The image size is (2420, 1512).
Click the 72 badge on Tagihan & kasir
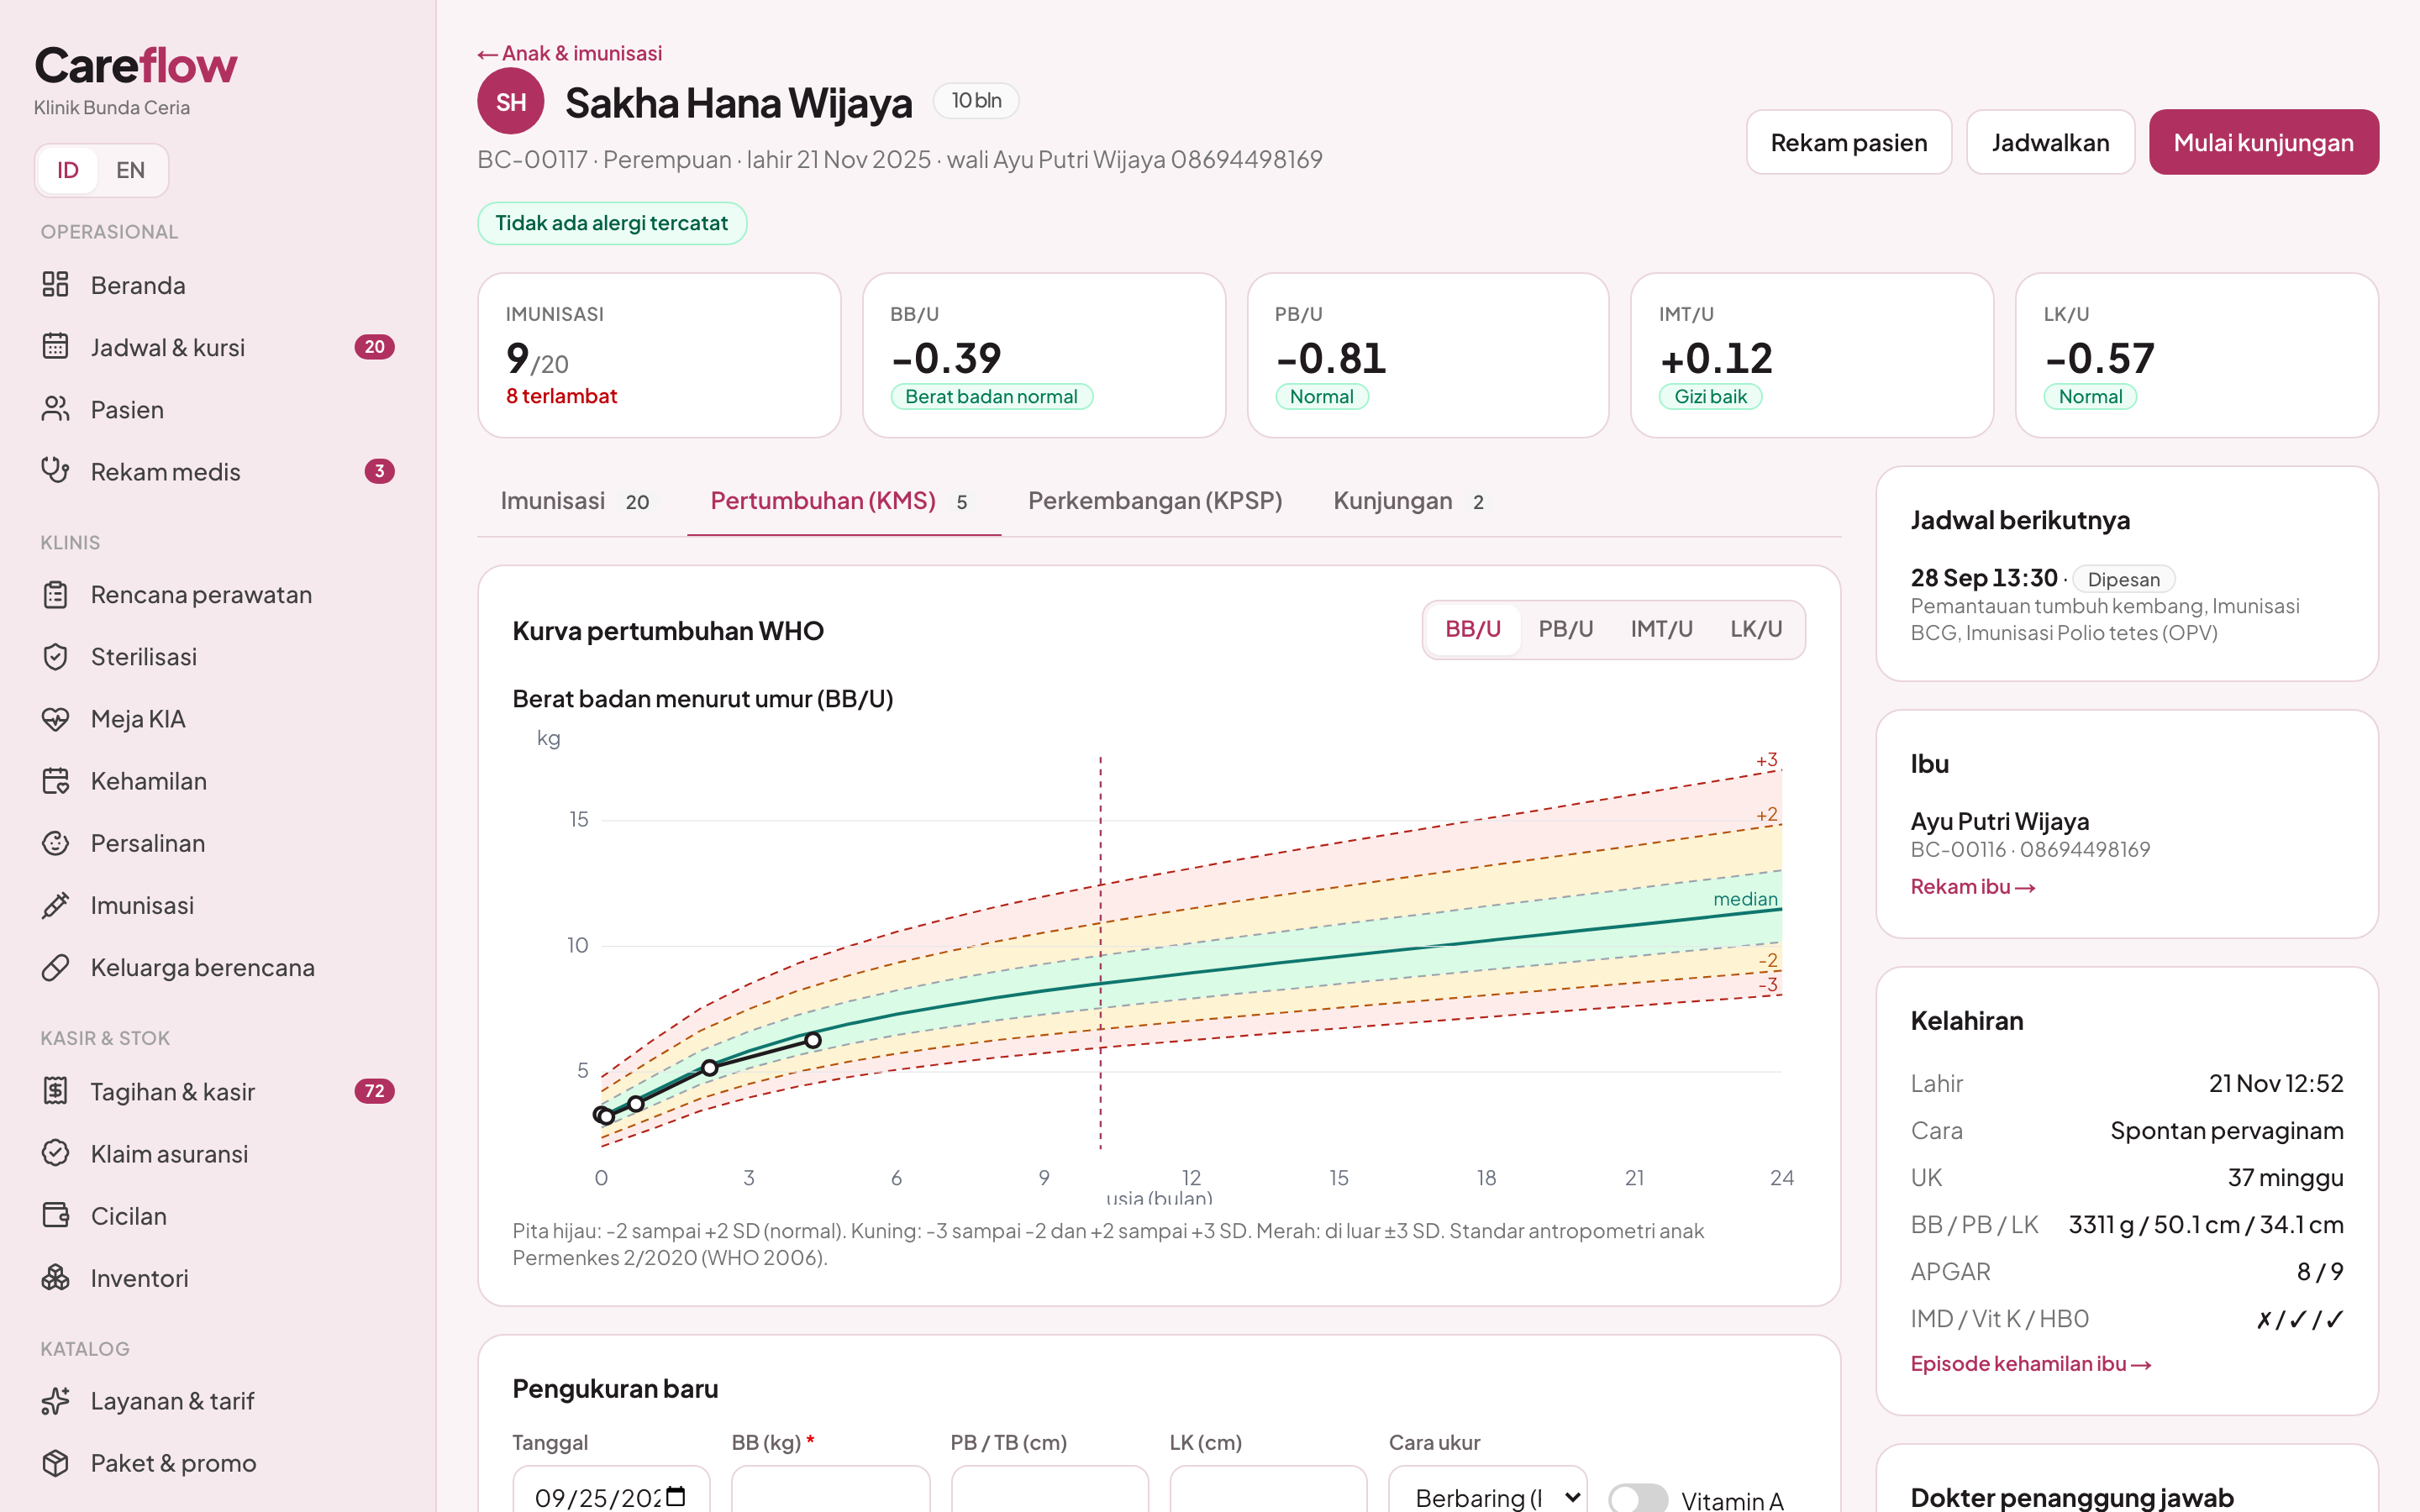pyautogui.click(x=374, y=1091)
